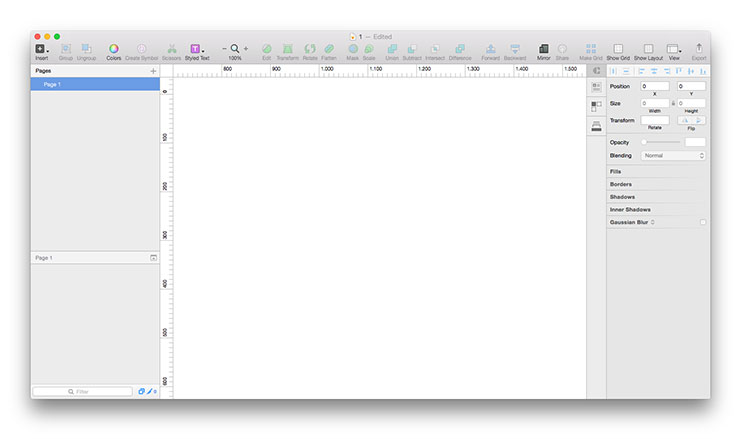Apply the Intersect boolean operation

[435, 49]
